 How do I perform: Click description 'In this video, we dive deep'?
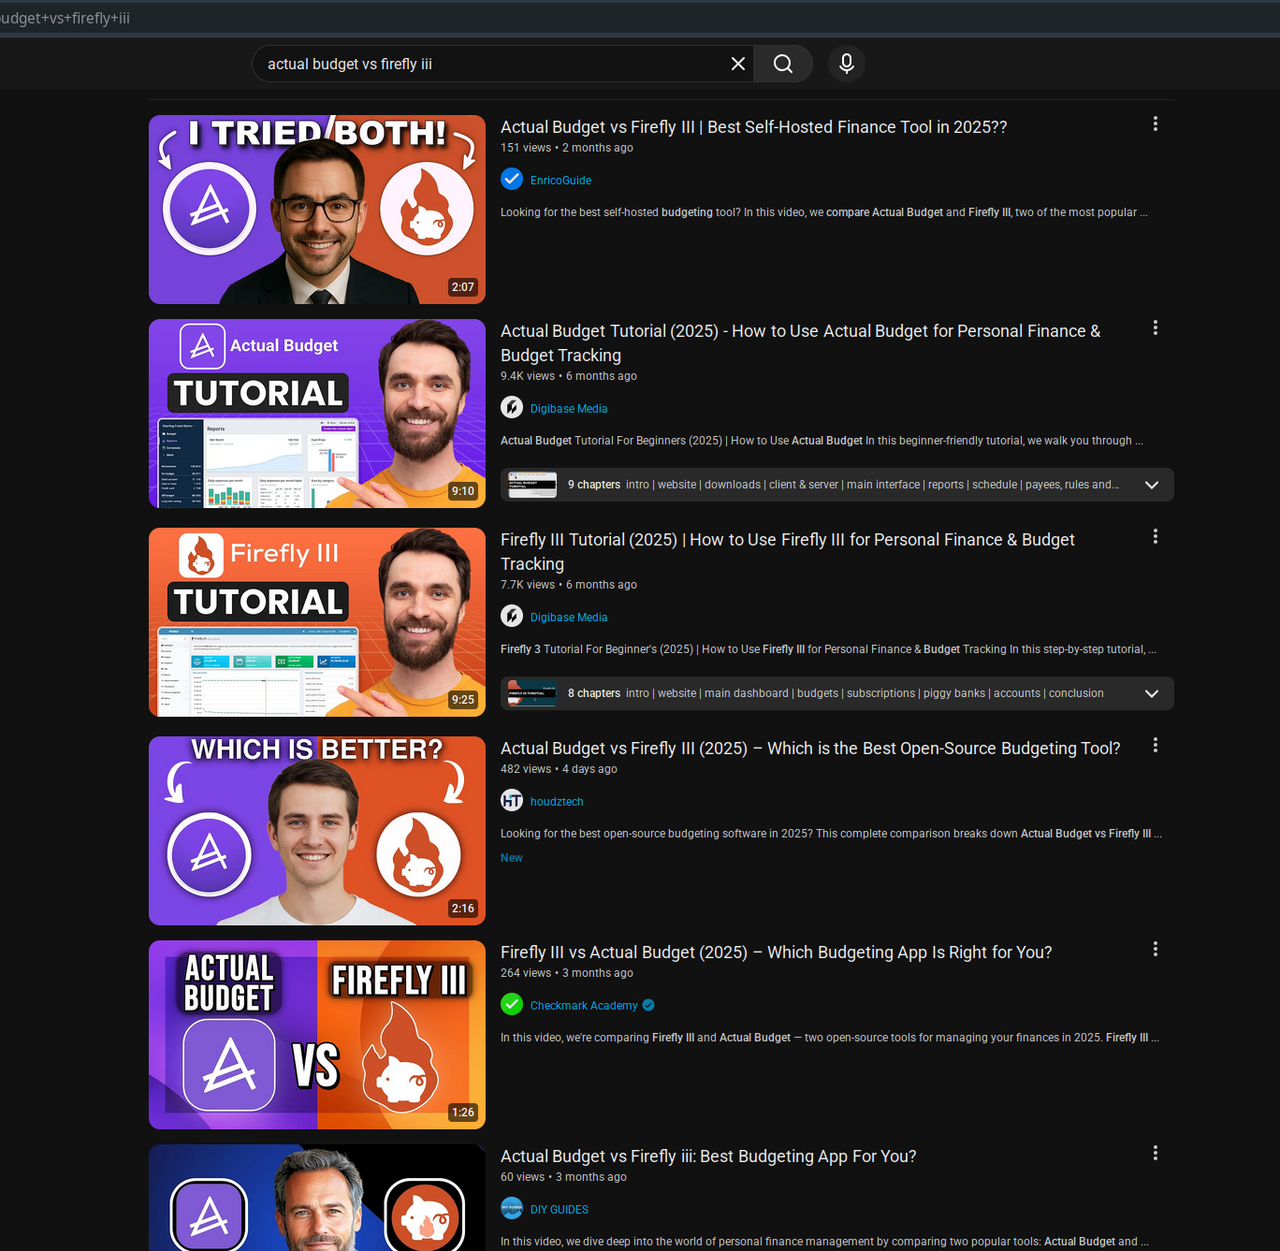(x=825, y=1241)
